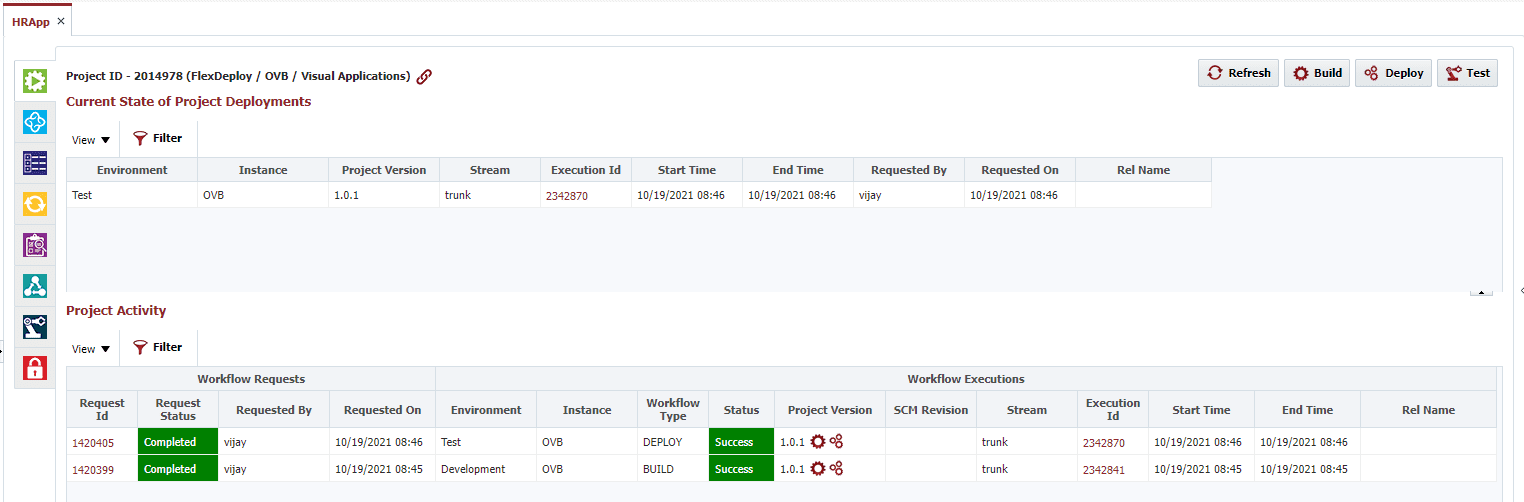This screenshot has height=502, width=1524.
Task: Click Stream column header in the deployments table
Action: click(490, 170)
